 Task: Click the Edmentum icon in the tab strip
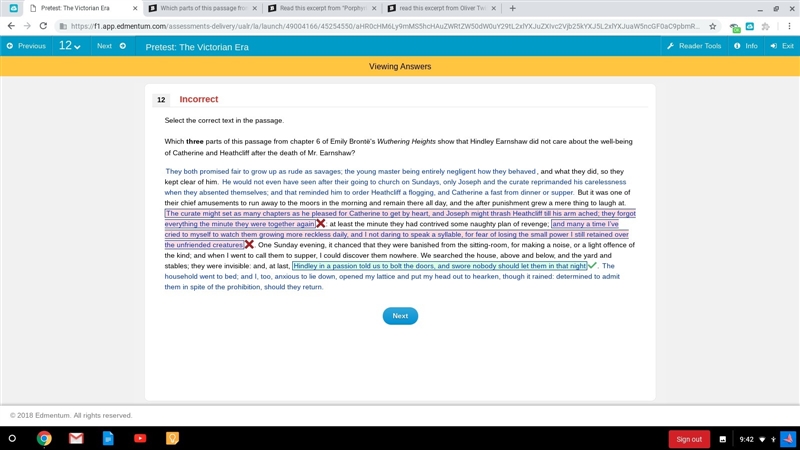pos(14,8)
